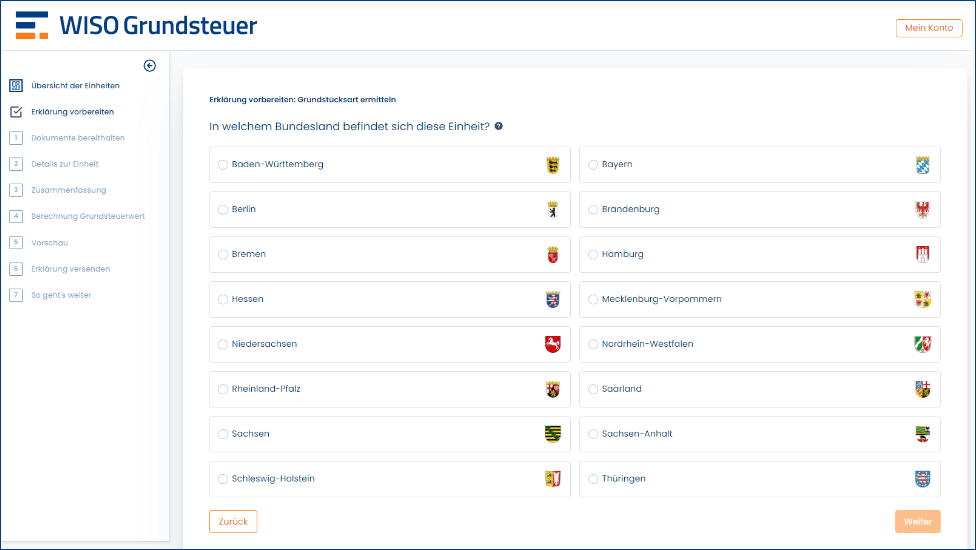Choose Saarland radio option
The height and width of the screenshot is (550, 976).
[593, 389]
